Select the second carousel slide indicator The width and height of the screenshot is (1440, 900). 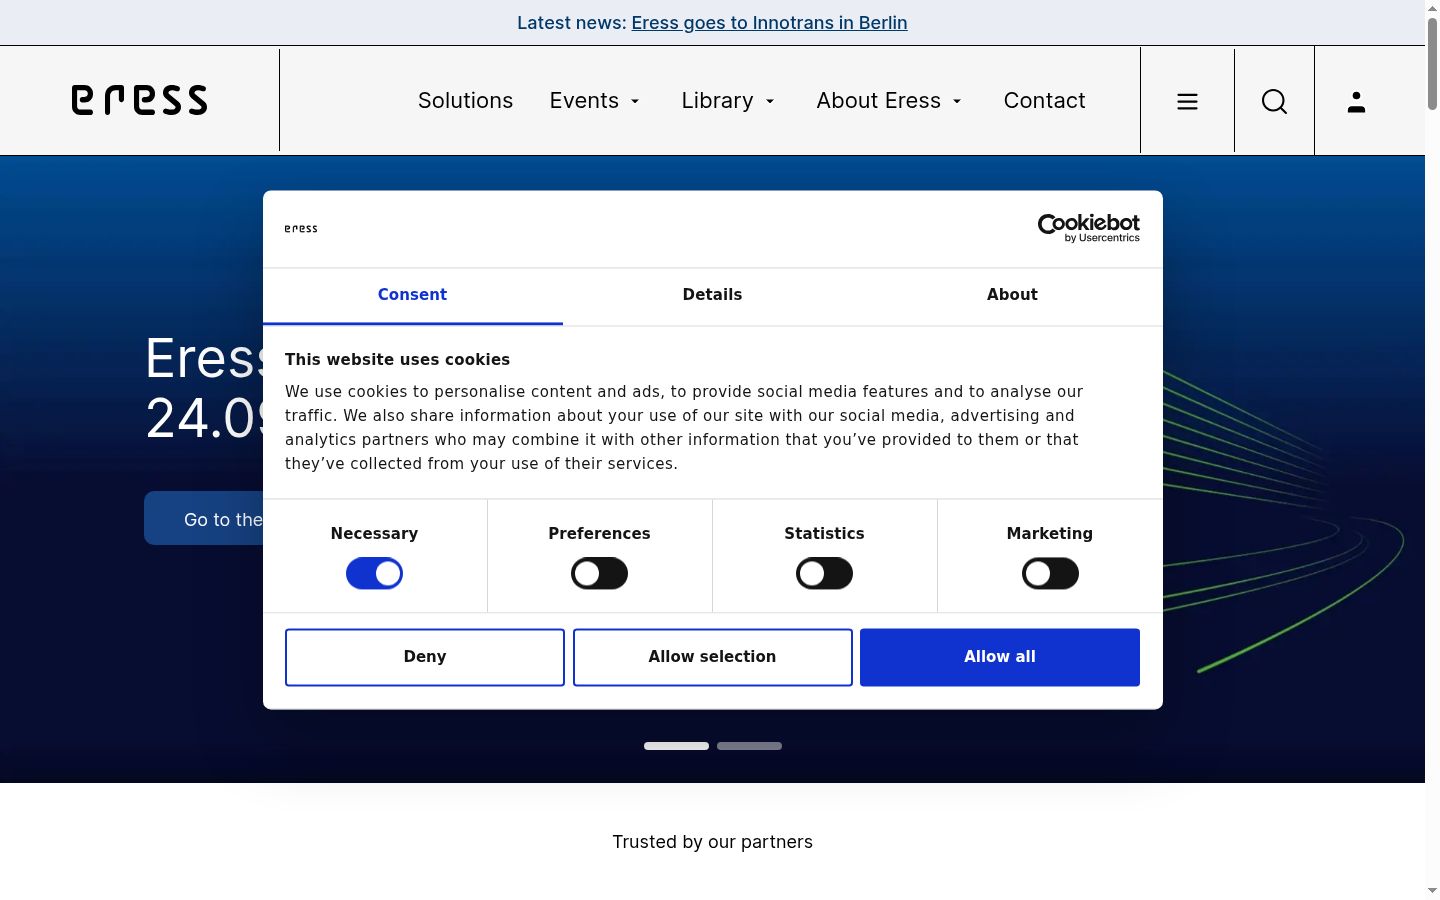[x=749, y=746]
